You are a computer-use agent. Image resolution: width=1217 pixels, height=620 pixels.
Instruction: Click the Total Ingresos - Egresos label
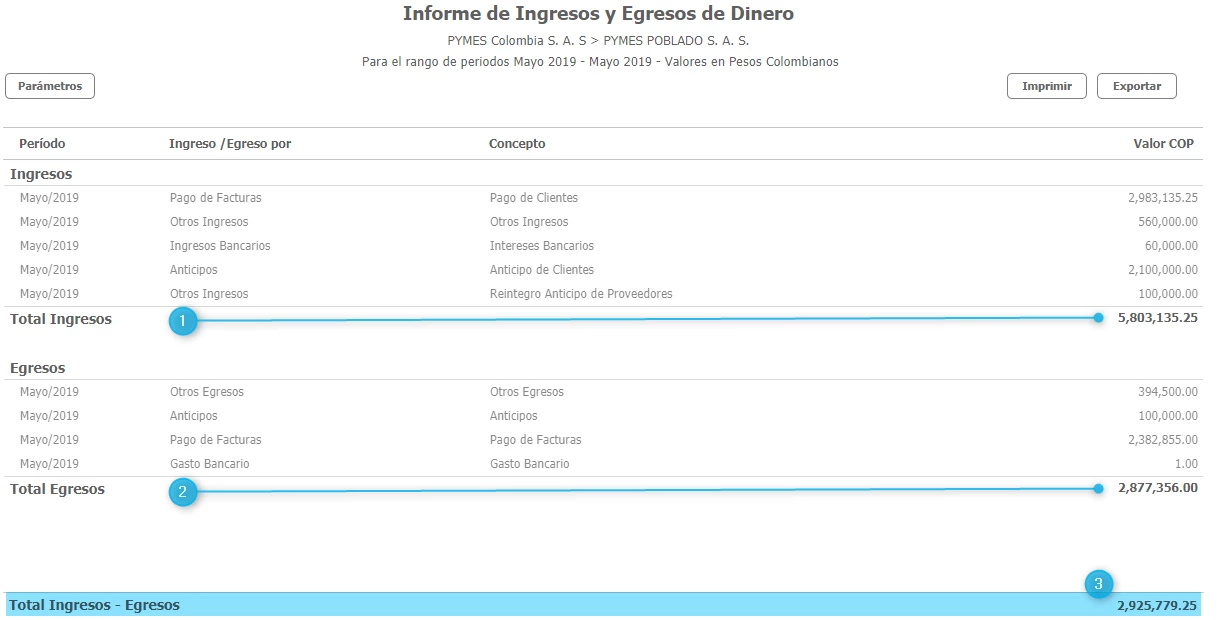click(x=95, y=605)
